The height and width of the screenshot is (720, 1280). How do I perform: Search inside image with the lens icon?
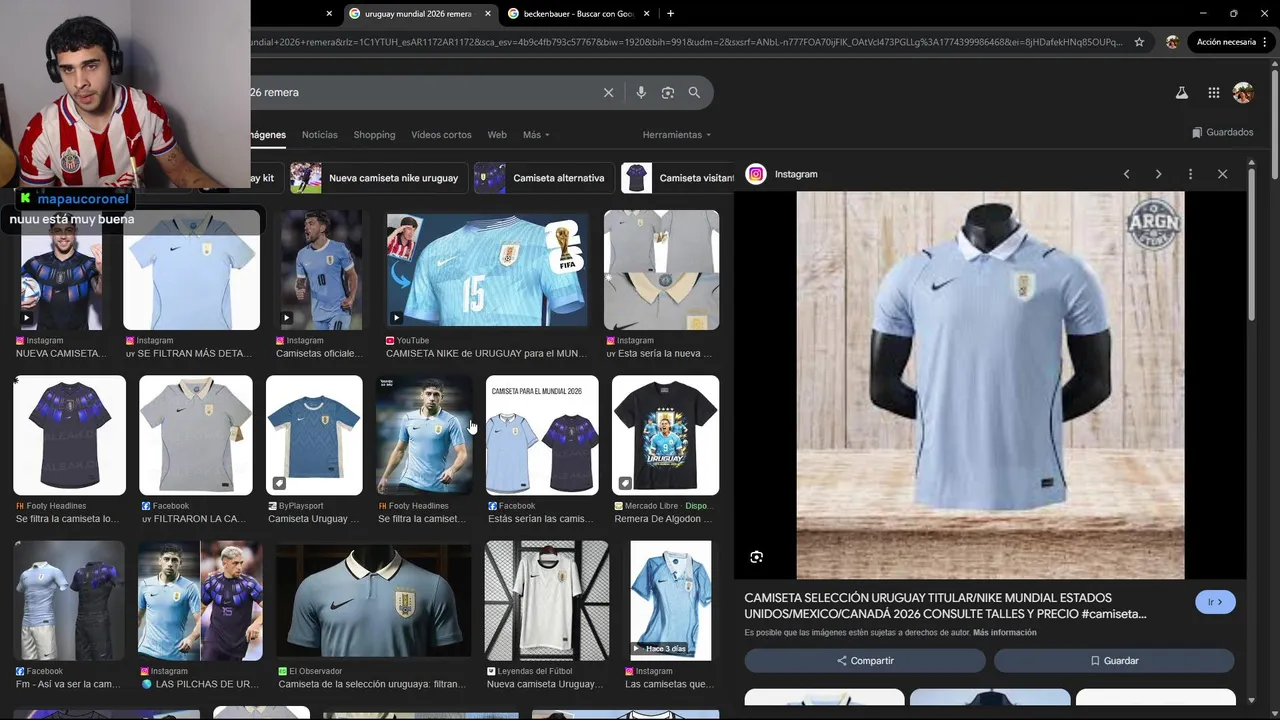(x=757, y=557)
